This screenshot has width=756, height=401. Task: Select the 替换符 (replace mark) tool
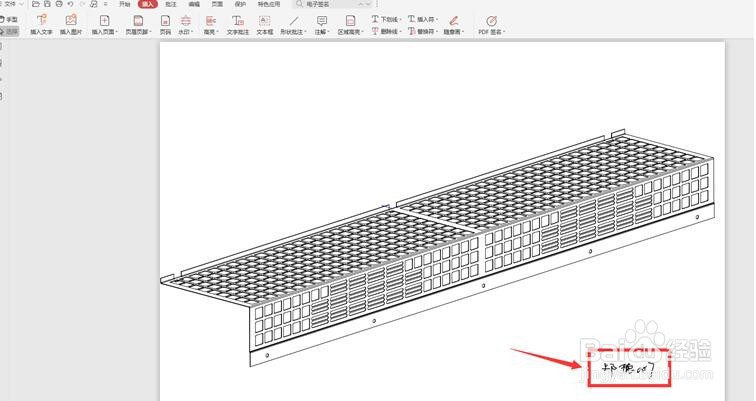coord(422,31)
